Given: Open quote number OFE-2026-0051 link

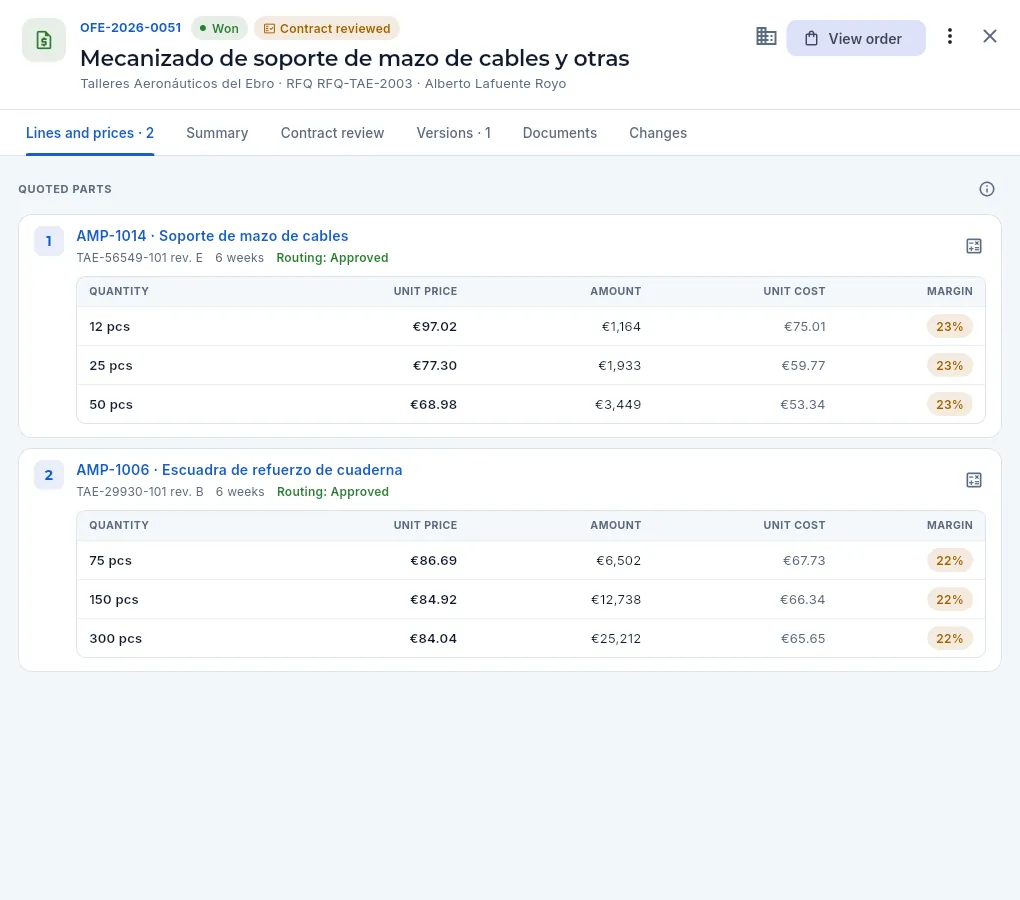Looking at the screenshot, I should point(131,28).
